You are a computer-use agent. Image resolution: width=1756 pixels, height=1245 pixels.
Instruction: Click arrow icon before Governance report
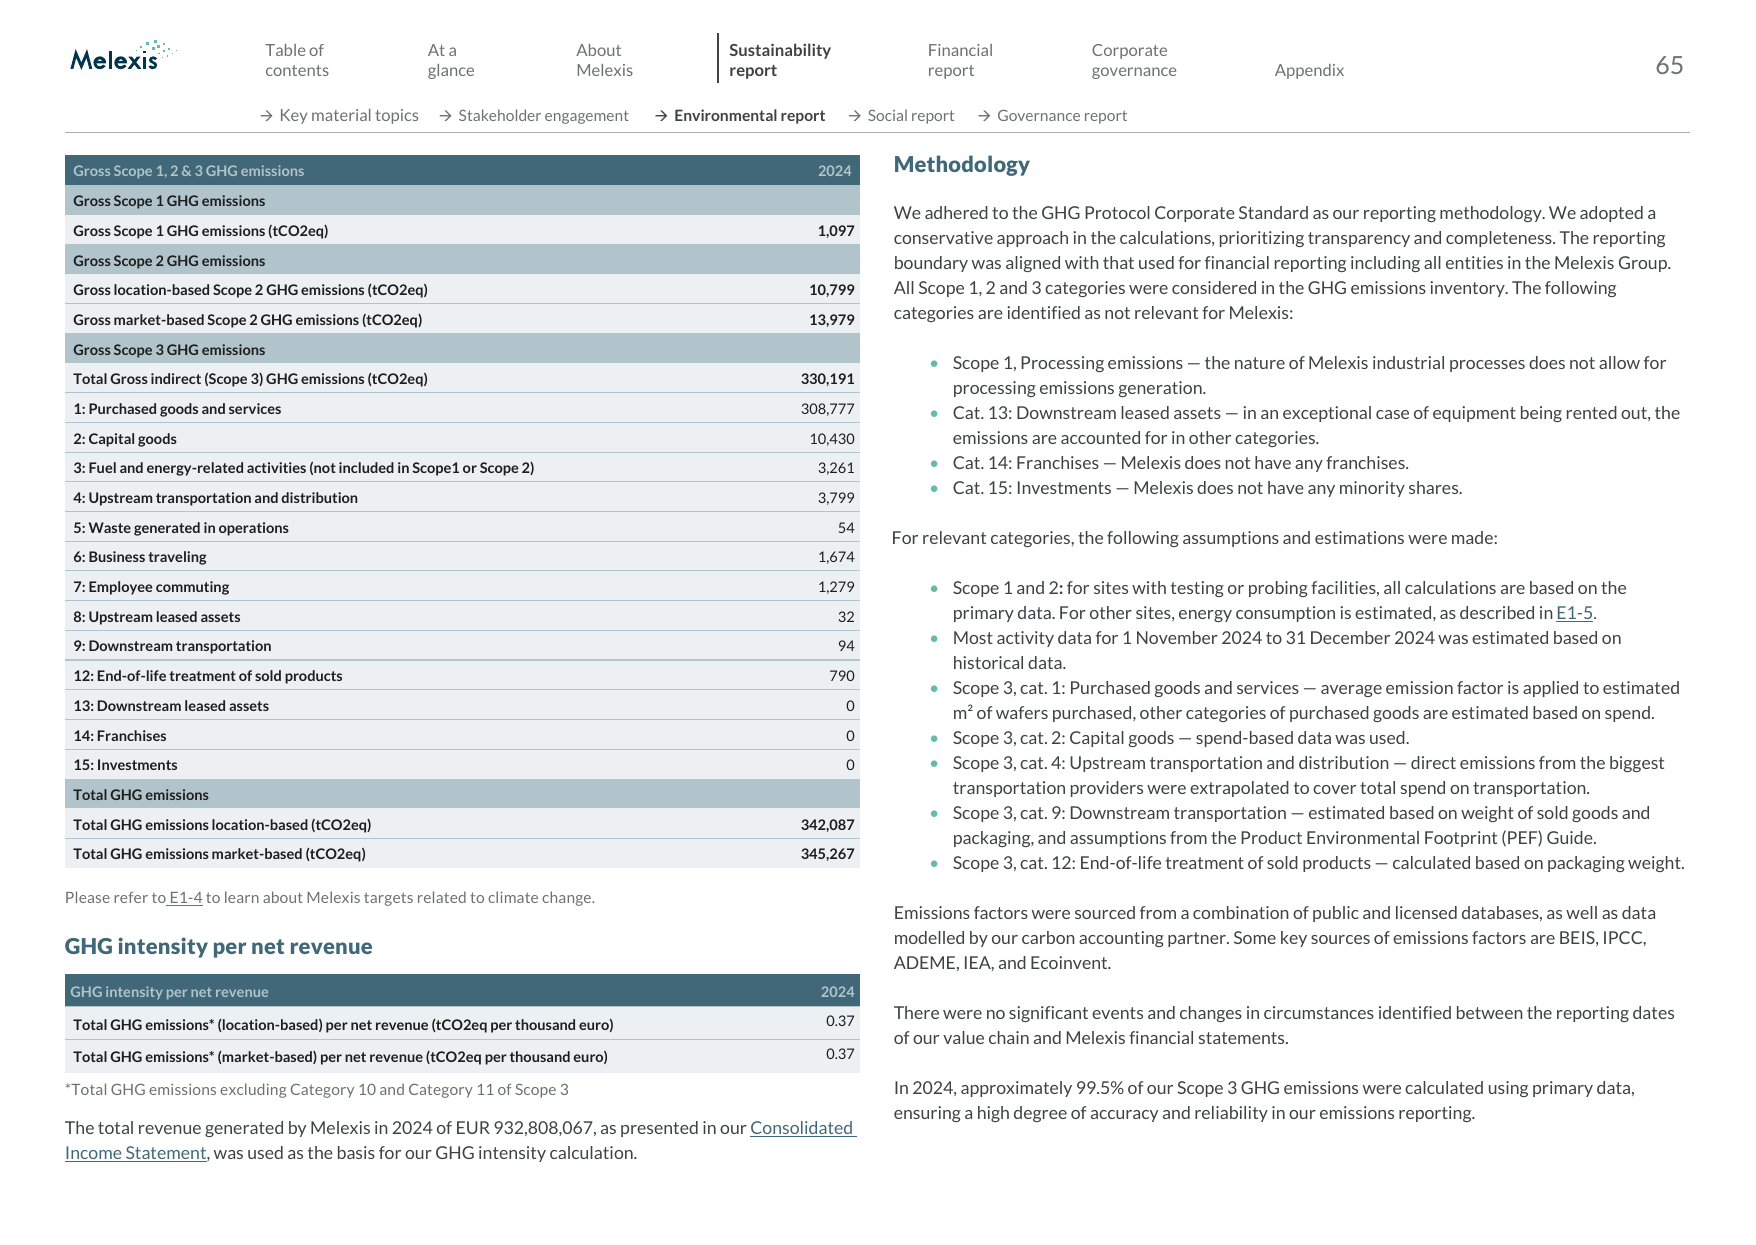pos(985,116)
